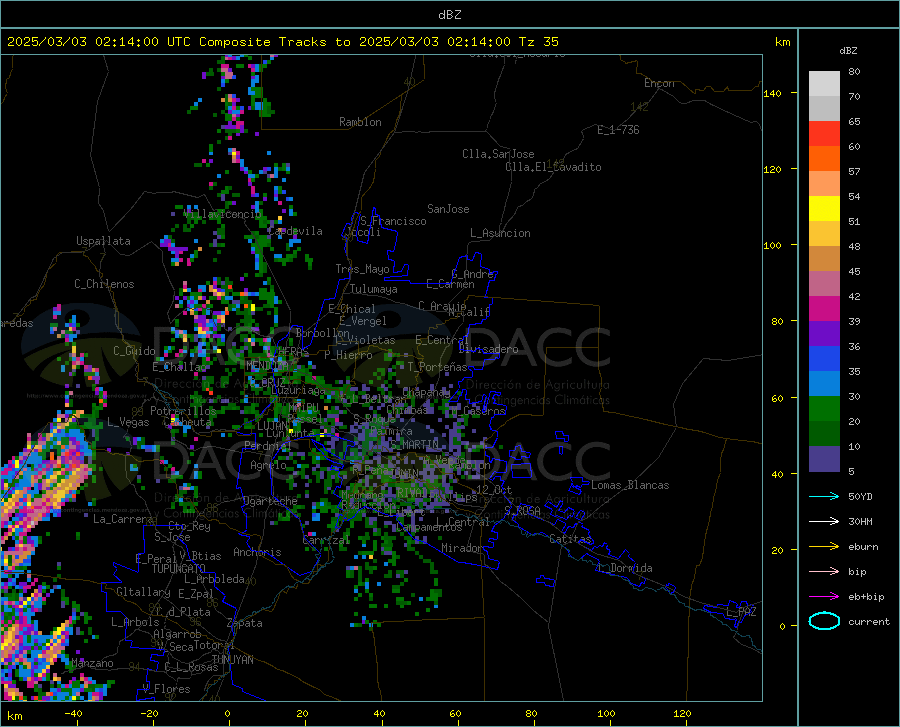
Task: Click the -40 km horizontal axis tick label
Action: coord(73,714)
